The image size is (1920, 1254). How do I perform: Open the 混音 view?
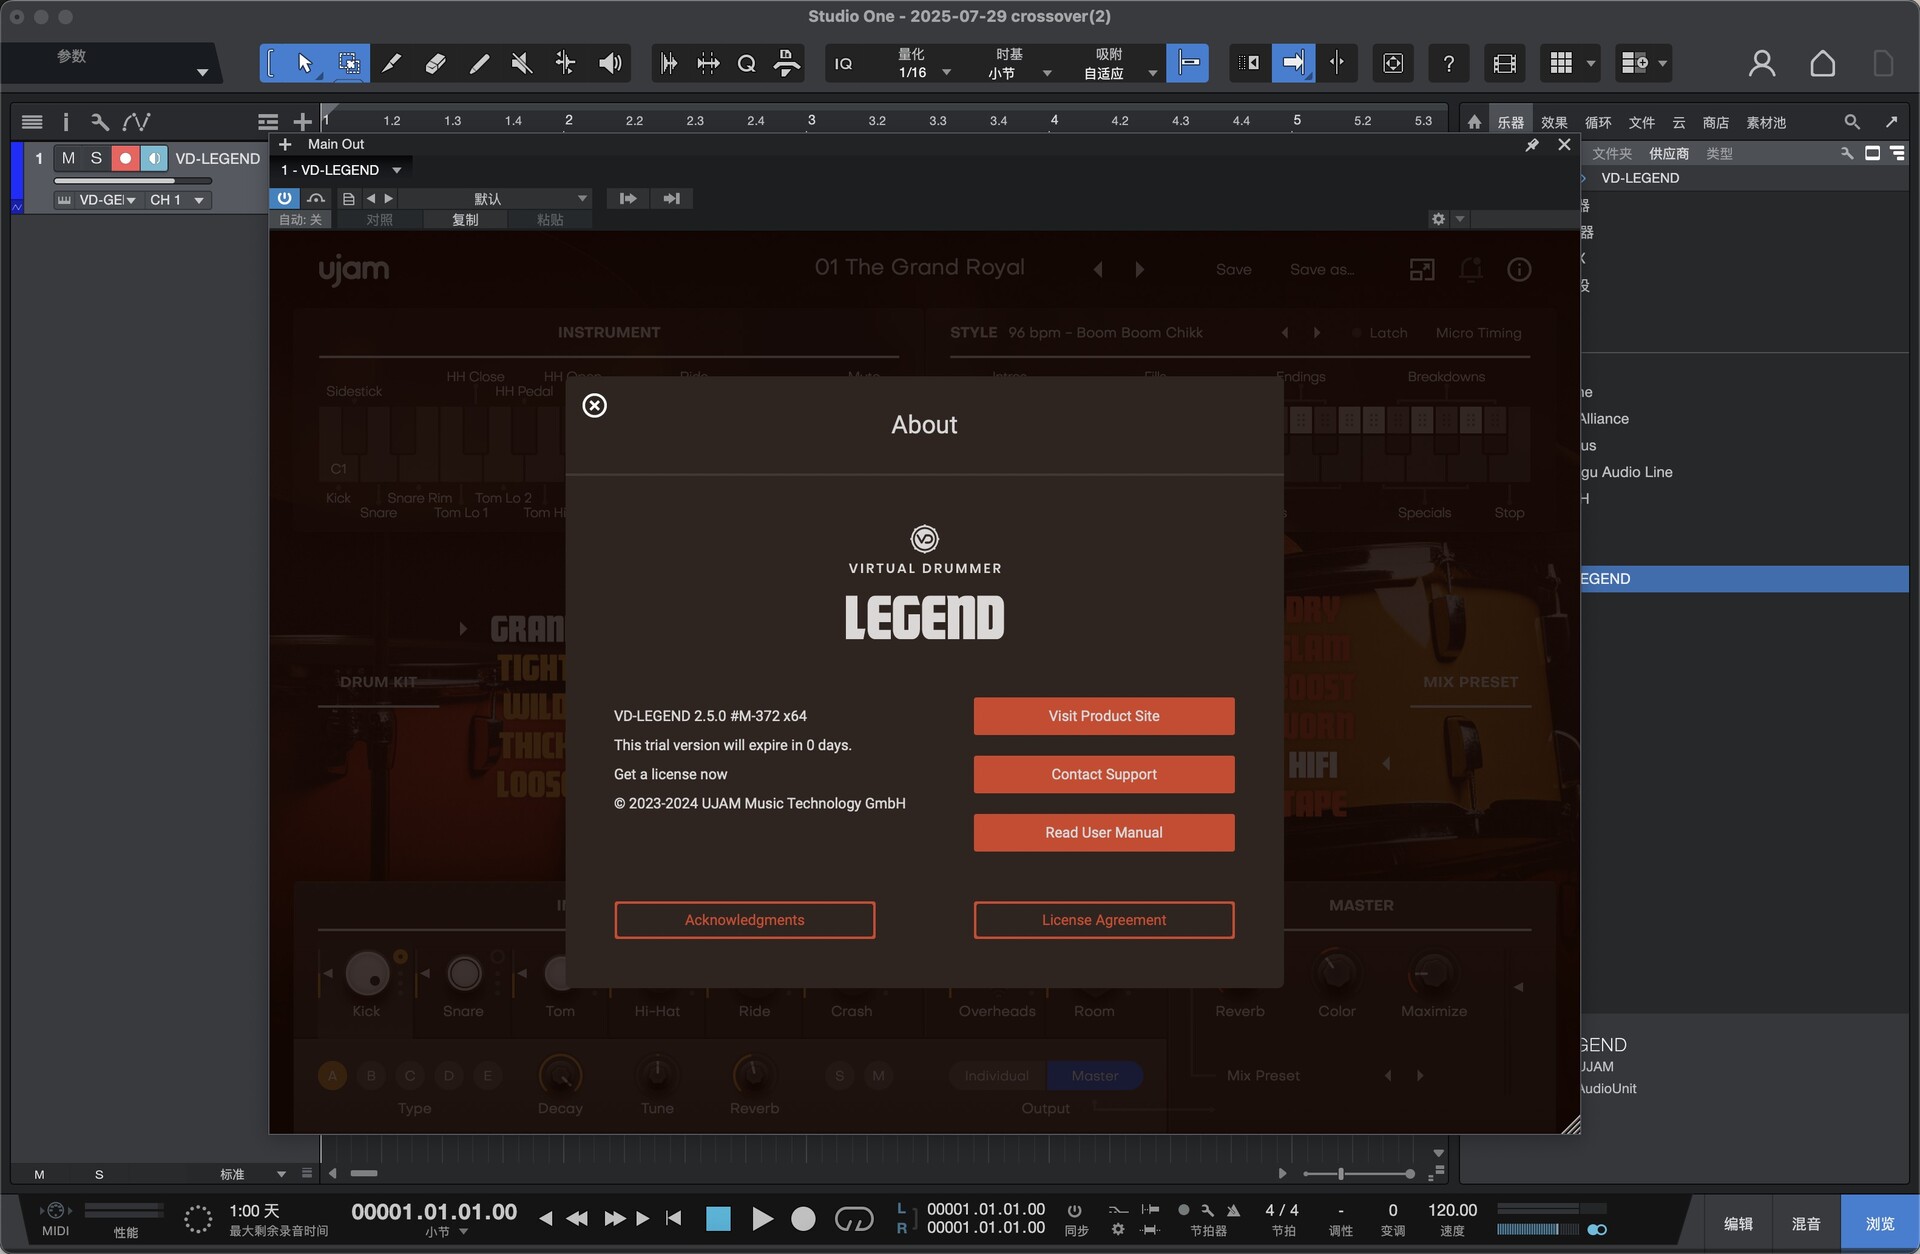tap(1805, 1224)
